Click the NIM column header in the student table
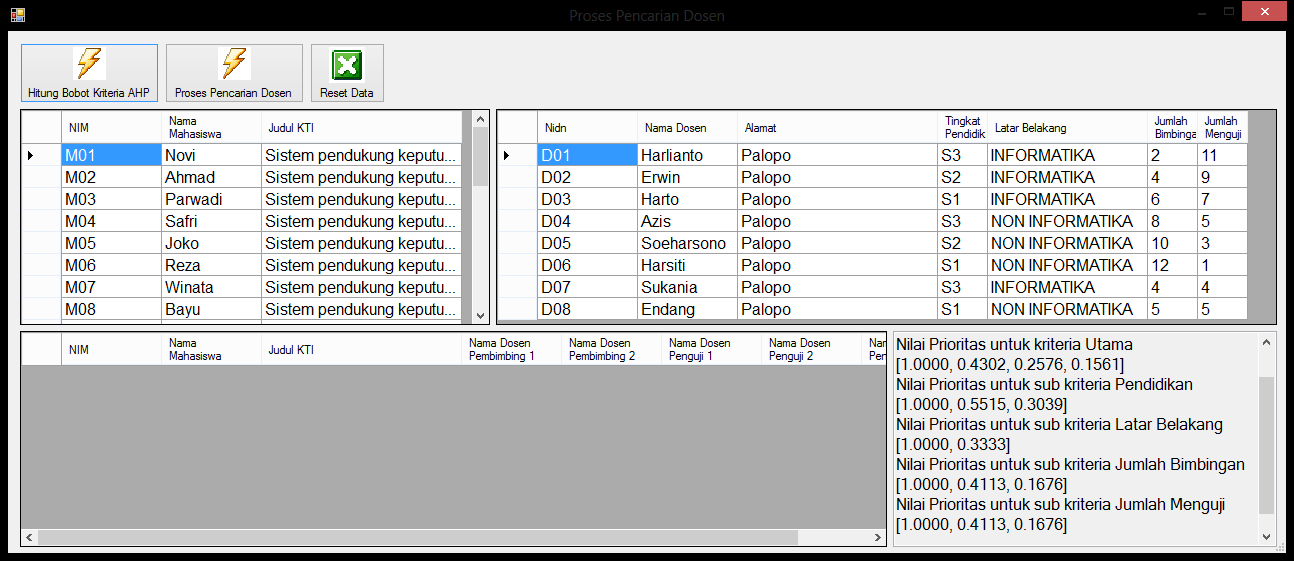 [79, 128]
